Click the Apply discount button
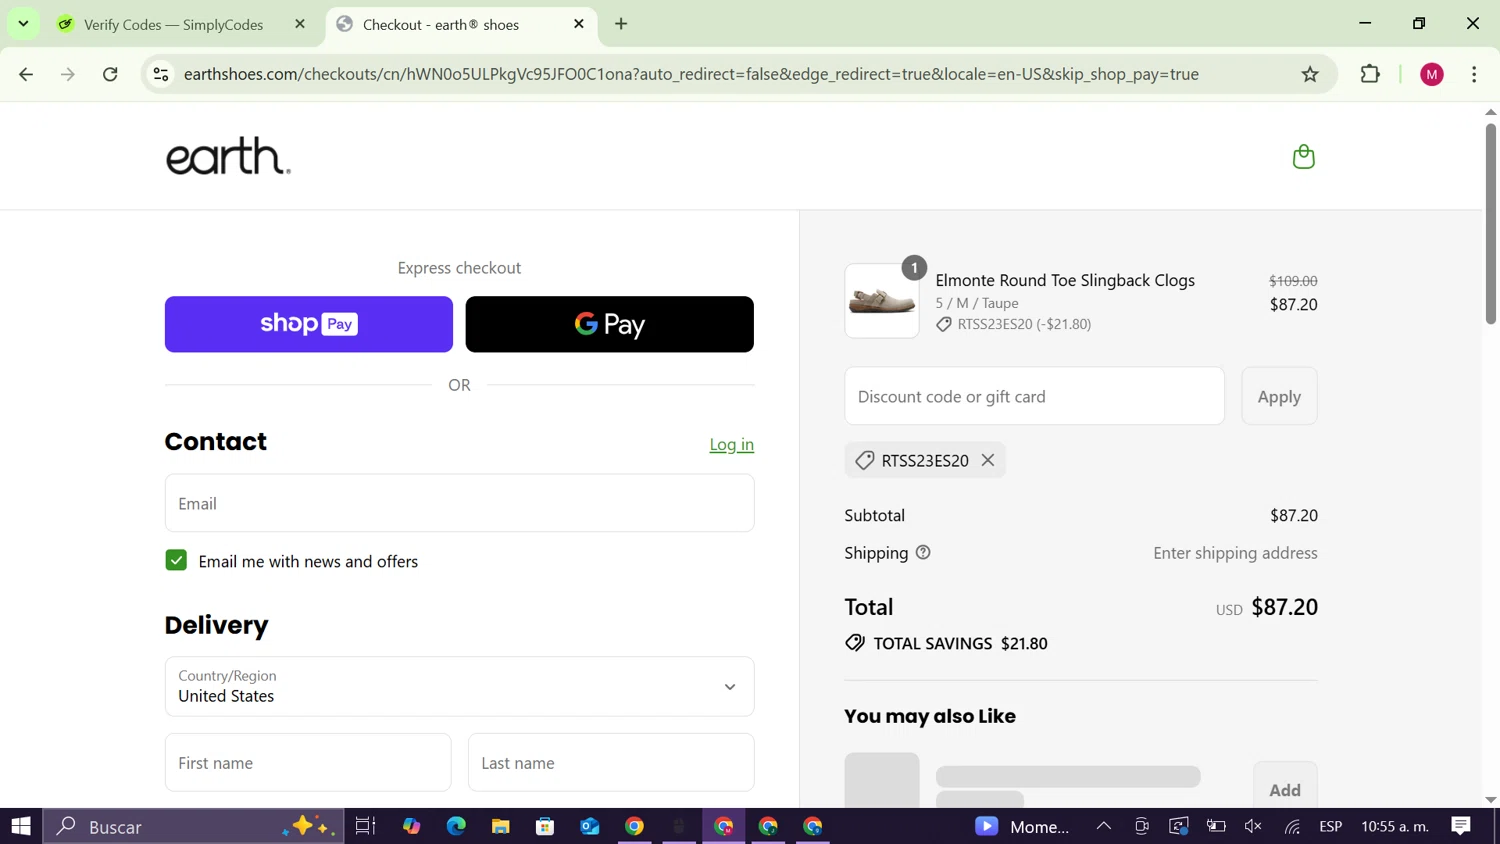Viewport: 1500px width, 844px height. point(1279,396)
